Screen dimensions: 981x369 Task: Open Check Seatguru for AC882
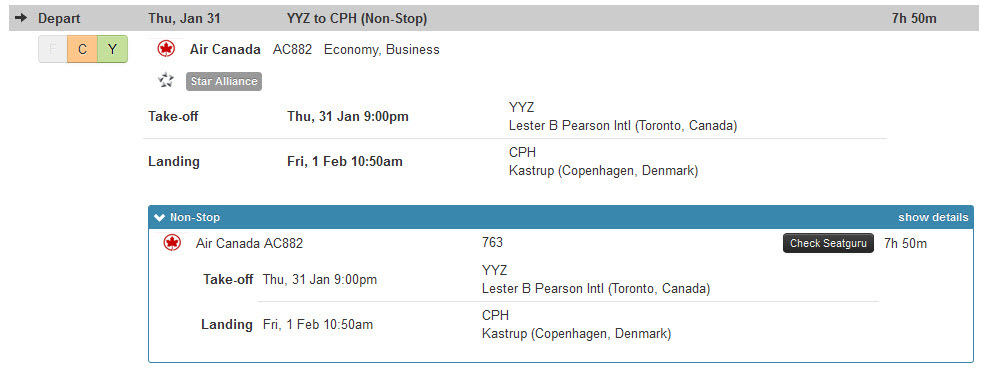[828, 243]
